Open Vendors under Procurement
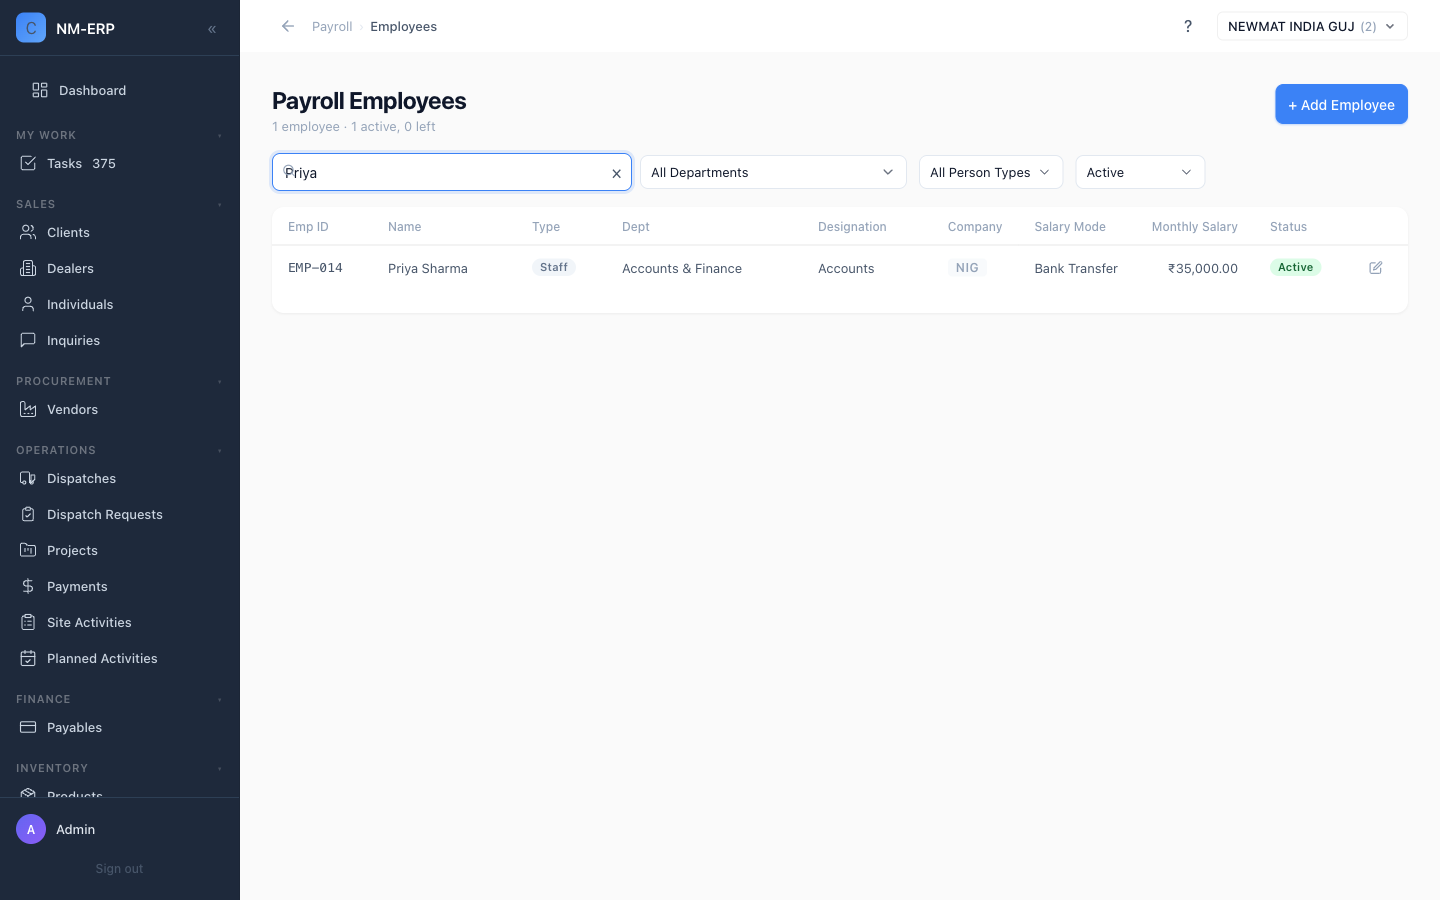1440x900 pixels. click(120, 409)
